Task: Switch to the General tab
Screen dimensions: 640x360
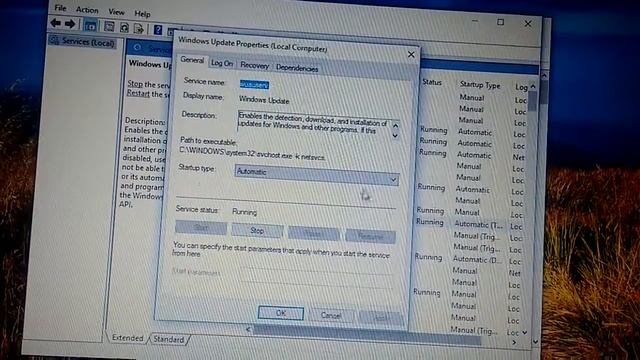Action: click(192, 60)
